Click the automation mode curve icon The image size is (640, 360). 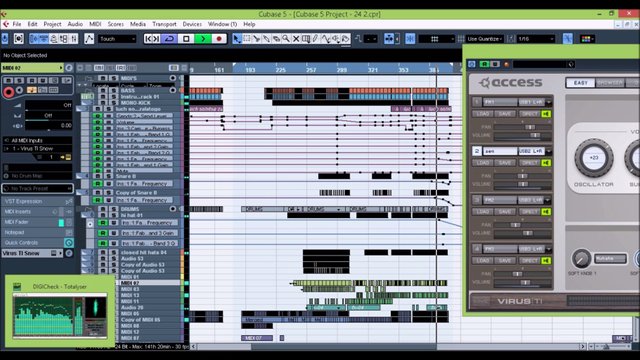(x=89, y=39)
